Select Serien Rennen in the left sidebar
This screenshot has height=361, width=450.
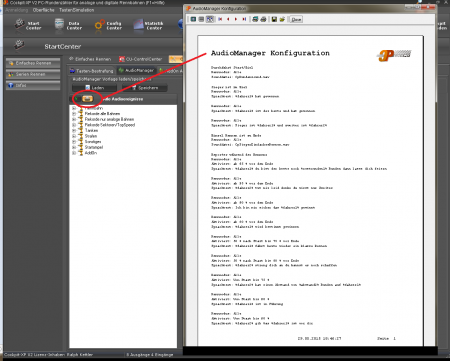(x=33, y=74)
